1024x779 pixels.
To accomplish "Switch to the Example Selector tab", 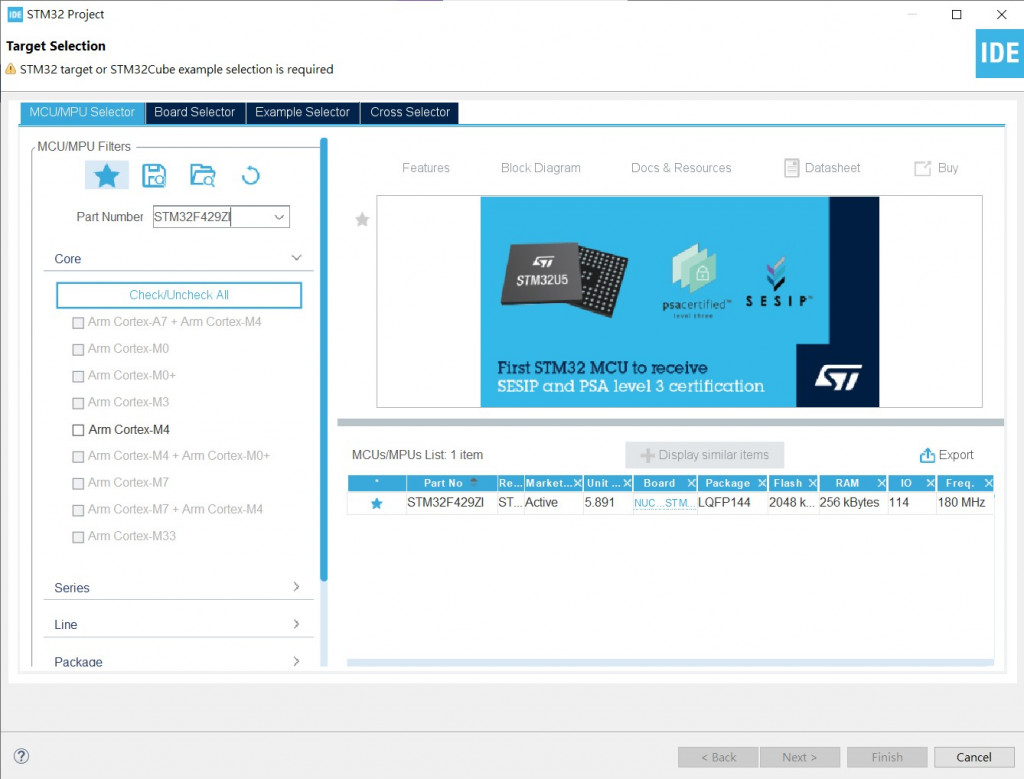I will click(302, 112).
